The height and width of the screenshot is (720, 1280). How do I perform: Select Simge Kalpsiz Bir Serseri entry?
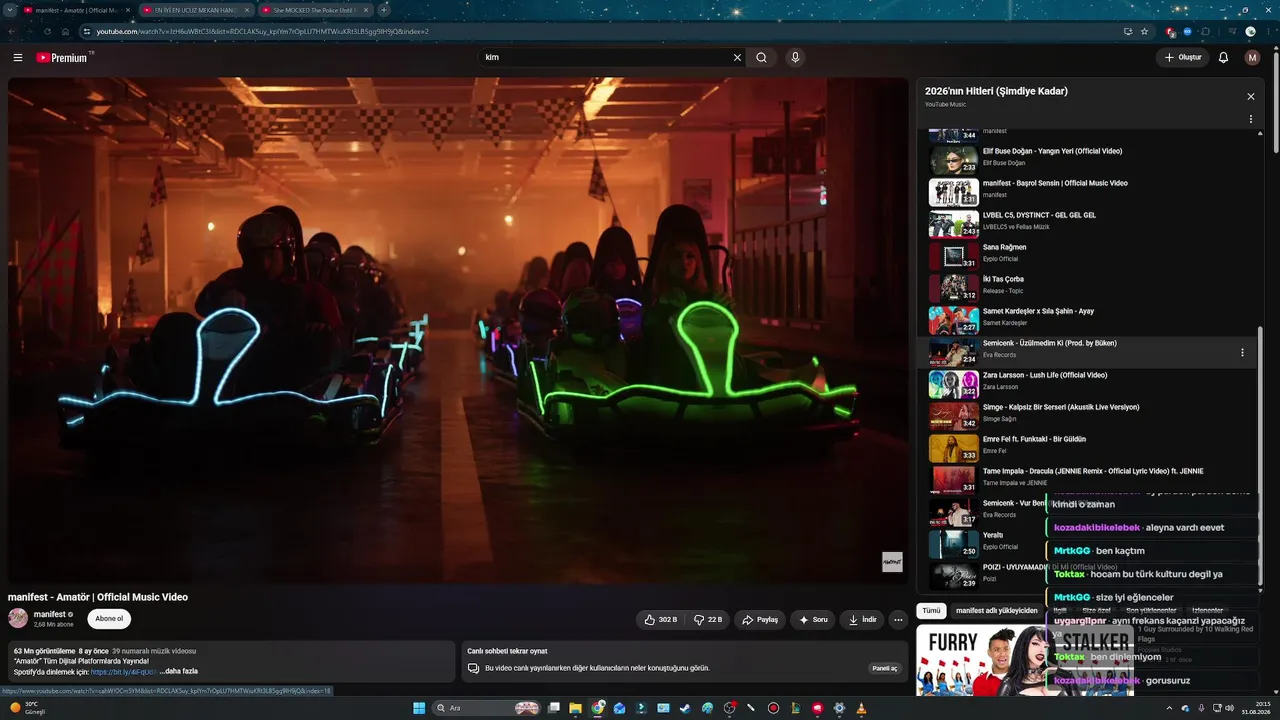click(x=1086, y=416)
